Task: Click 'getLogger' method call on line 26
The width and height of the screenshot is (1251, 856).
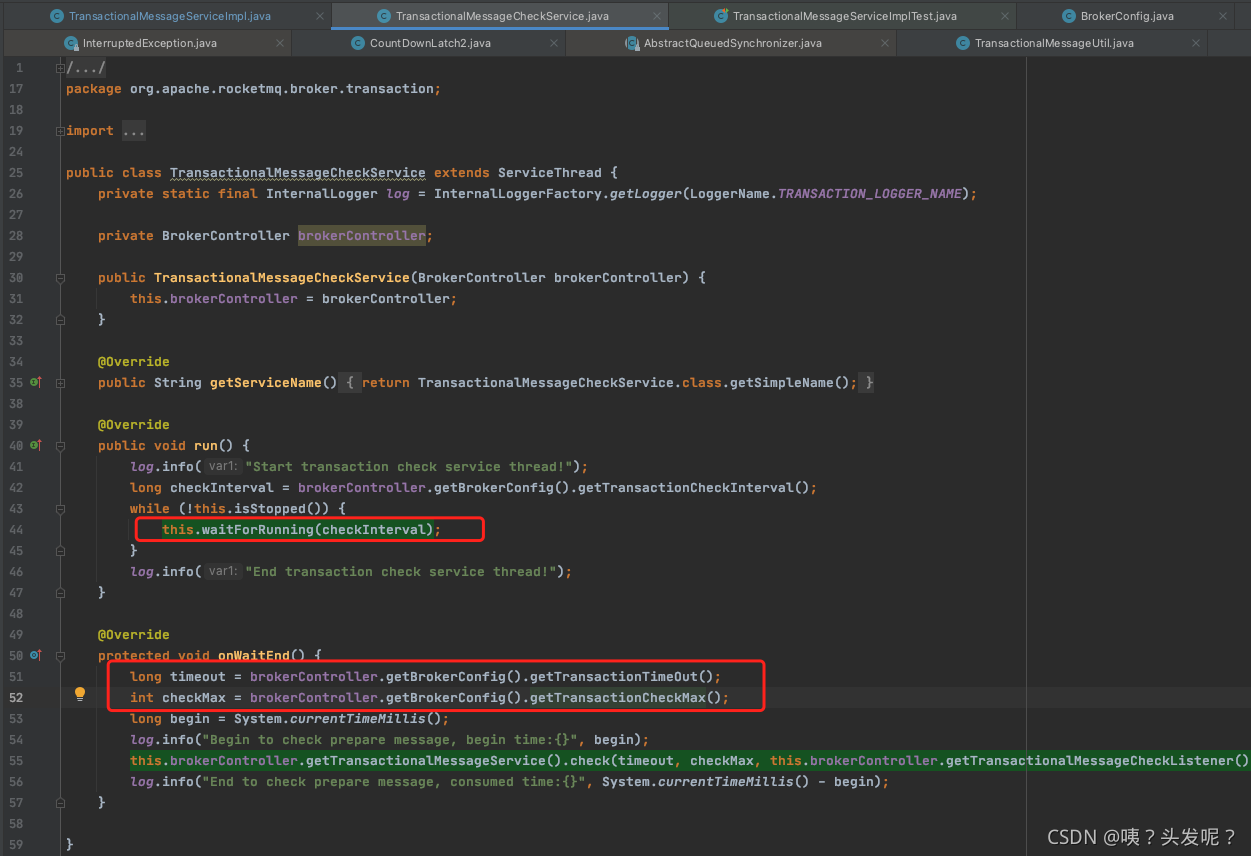Action: point(646,193)
